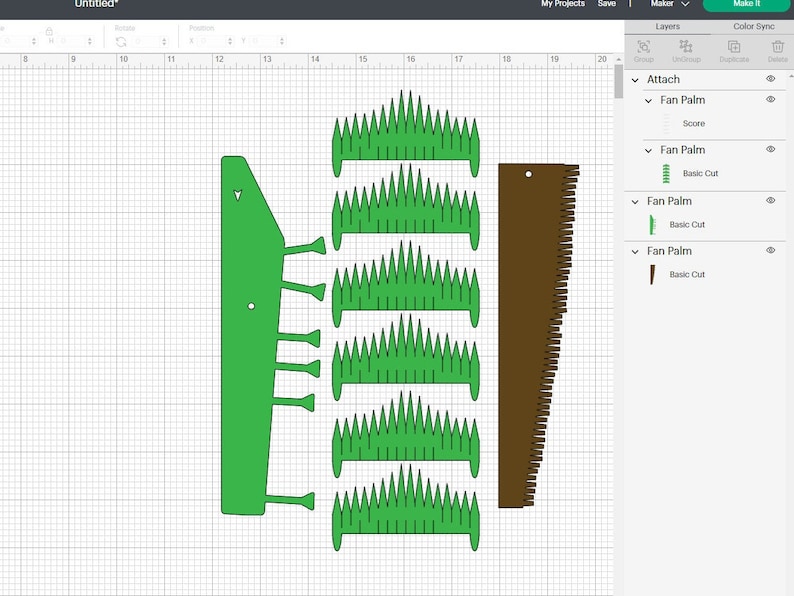Click the Untitled project title

point(96,4)
